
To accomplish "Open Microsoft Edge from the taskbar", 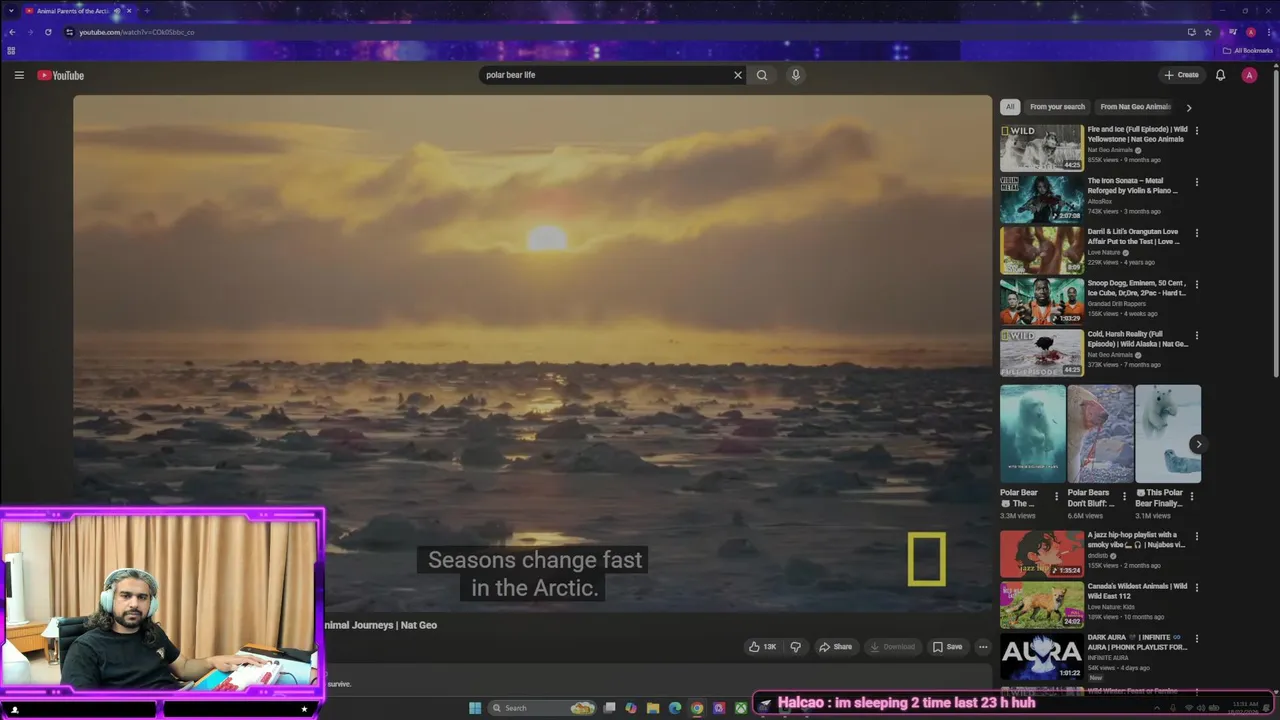I will click(x=675, y=708).
